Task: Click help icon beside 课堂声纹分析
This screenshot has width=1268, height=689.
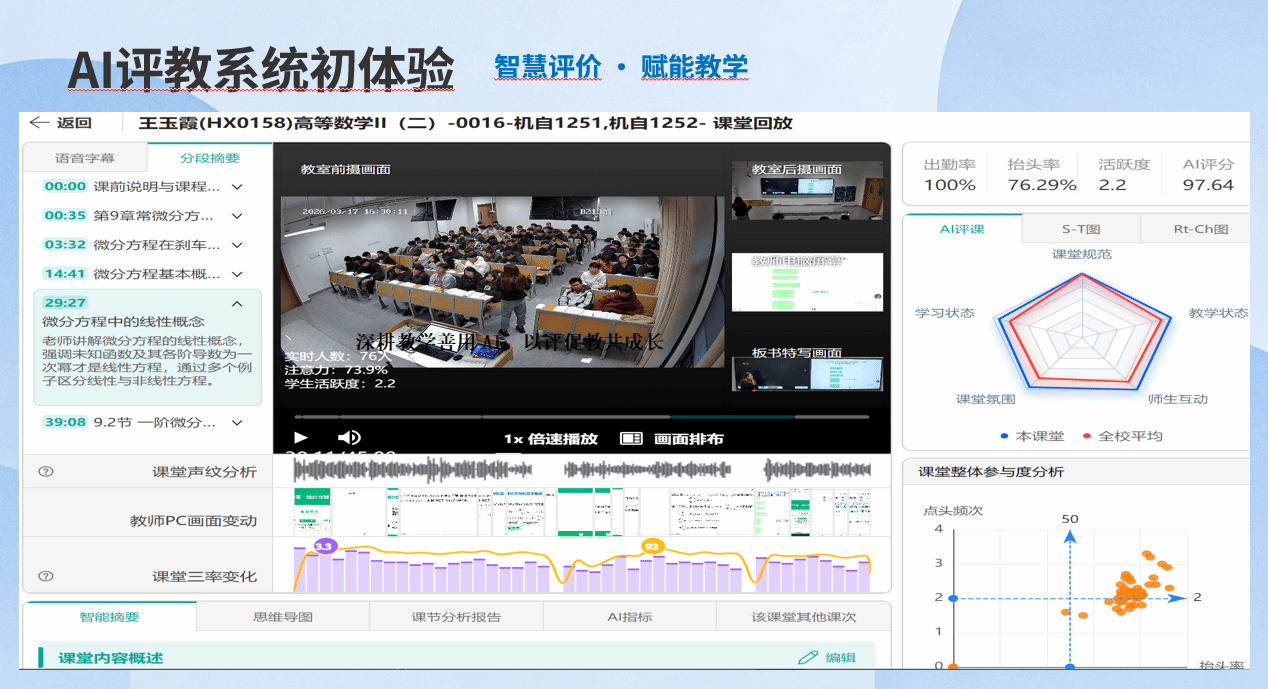Action: (45, 472)
